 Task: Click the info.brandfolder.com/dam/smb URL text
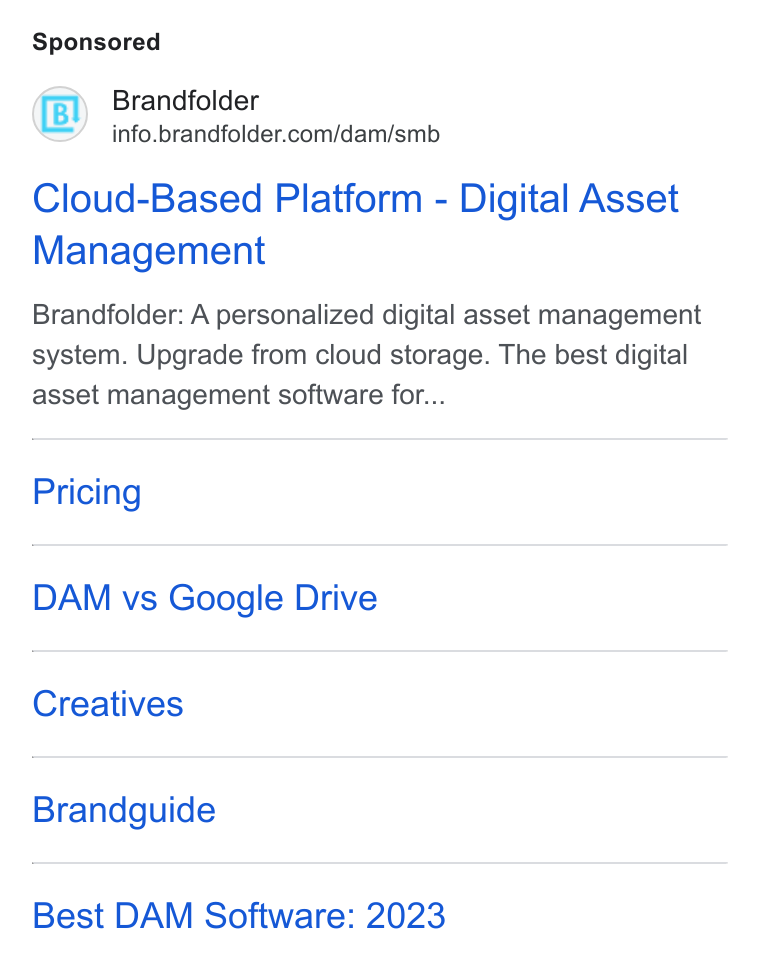coord(276,134)
